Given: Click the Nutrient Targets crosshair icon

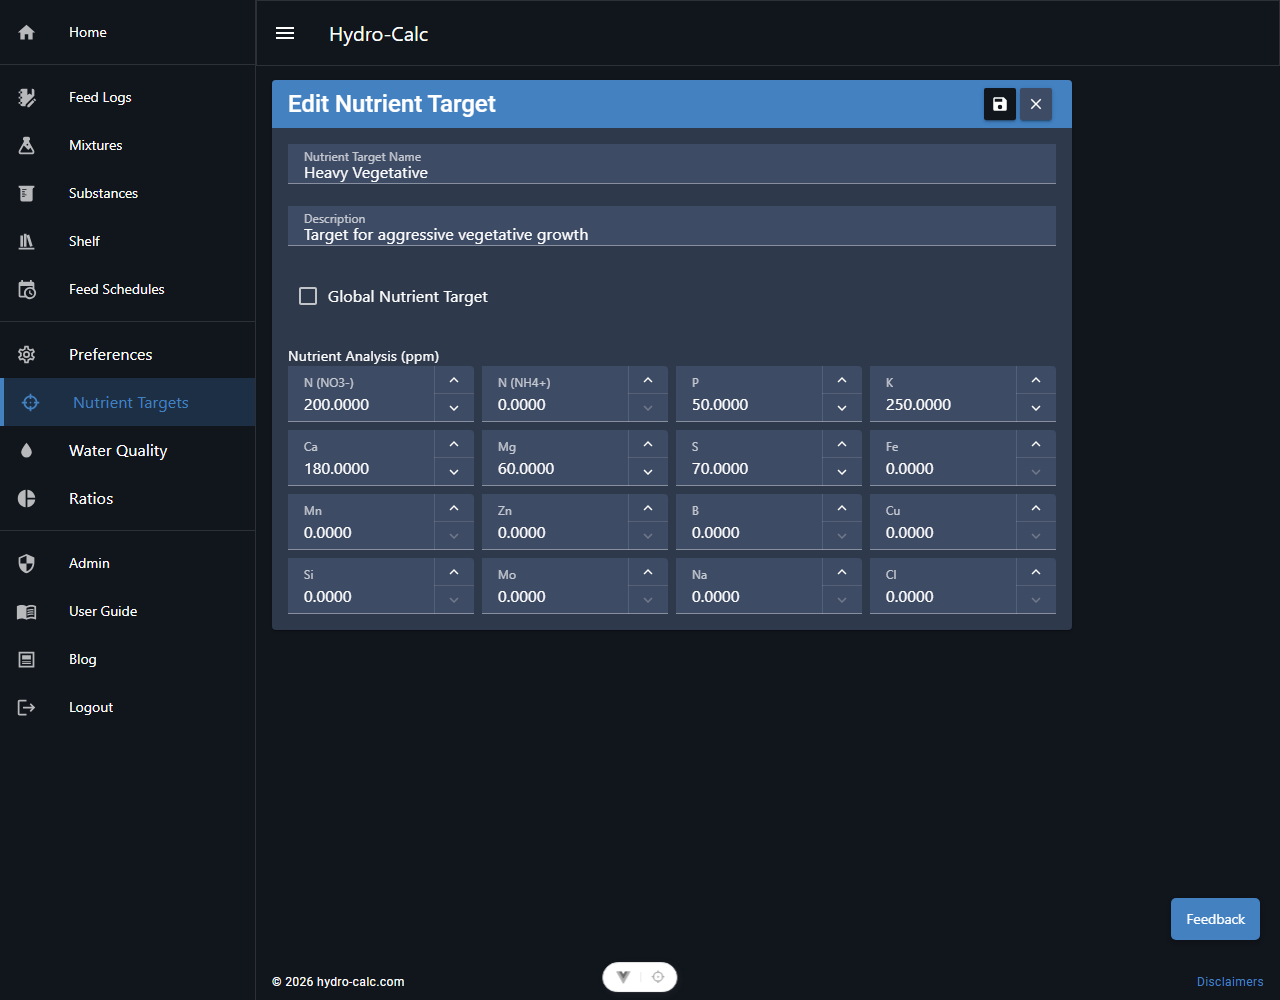Looking at the screenshot, I should click(x=30, y=402).
